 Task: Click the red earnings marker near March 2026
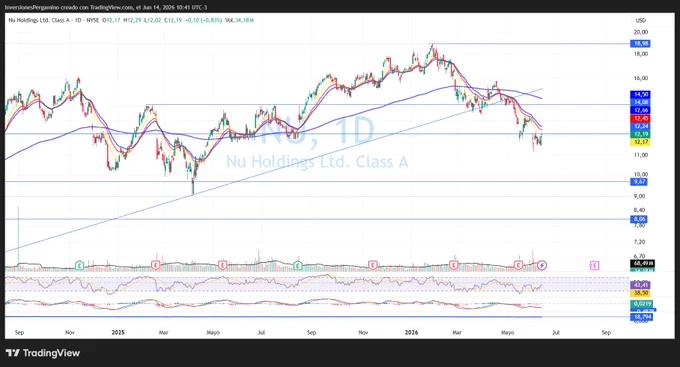coord(454,265)
